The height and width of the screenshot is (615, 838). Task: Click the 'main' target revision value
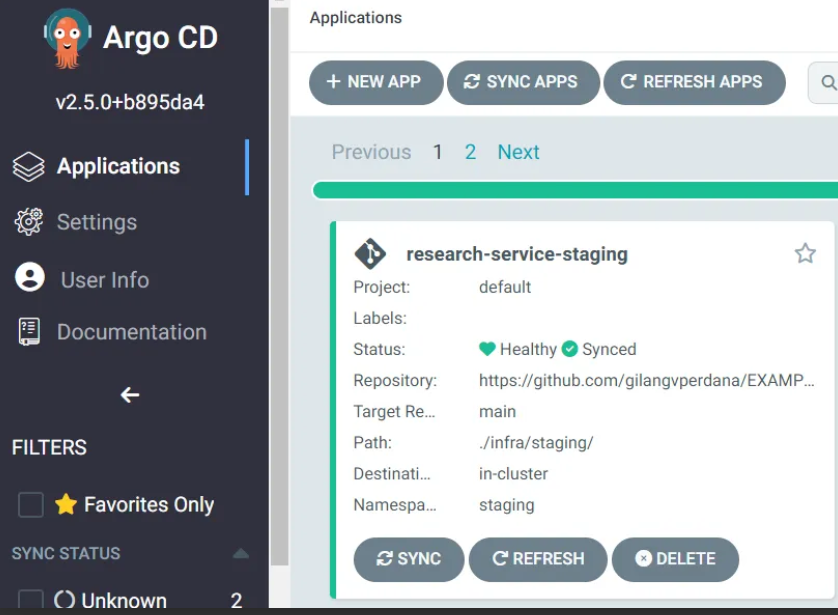tap(498, 411)
